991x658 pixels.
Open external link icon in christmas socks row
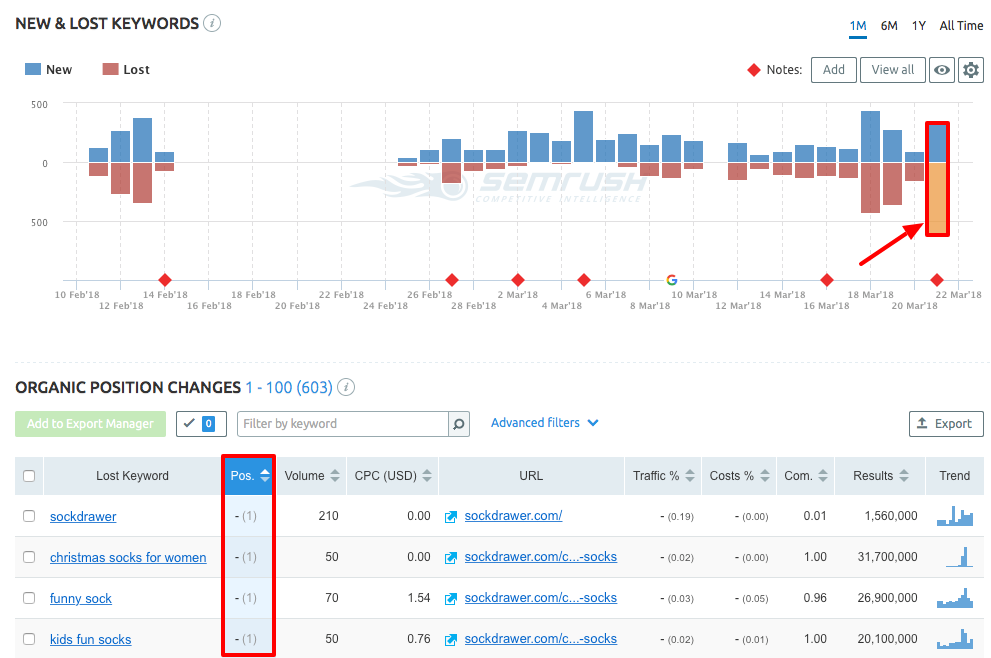[451, 557]
